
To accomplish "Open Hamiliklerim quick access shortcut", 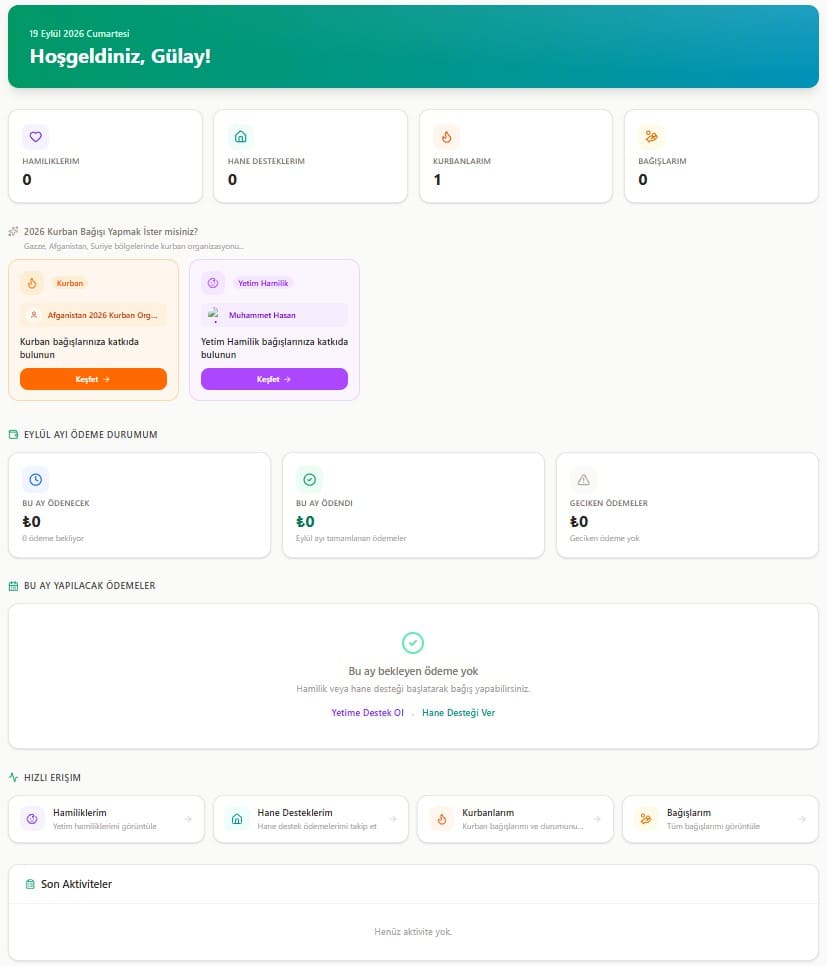I will pyautogui.click(x=107, y=819).
